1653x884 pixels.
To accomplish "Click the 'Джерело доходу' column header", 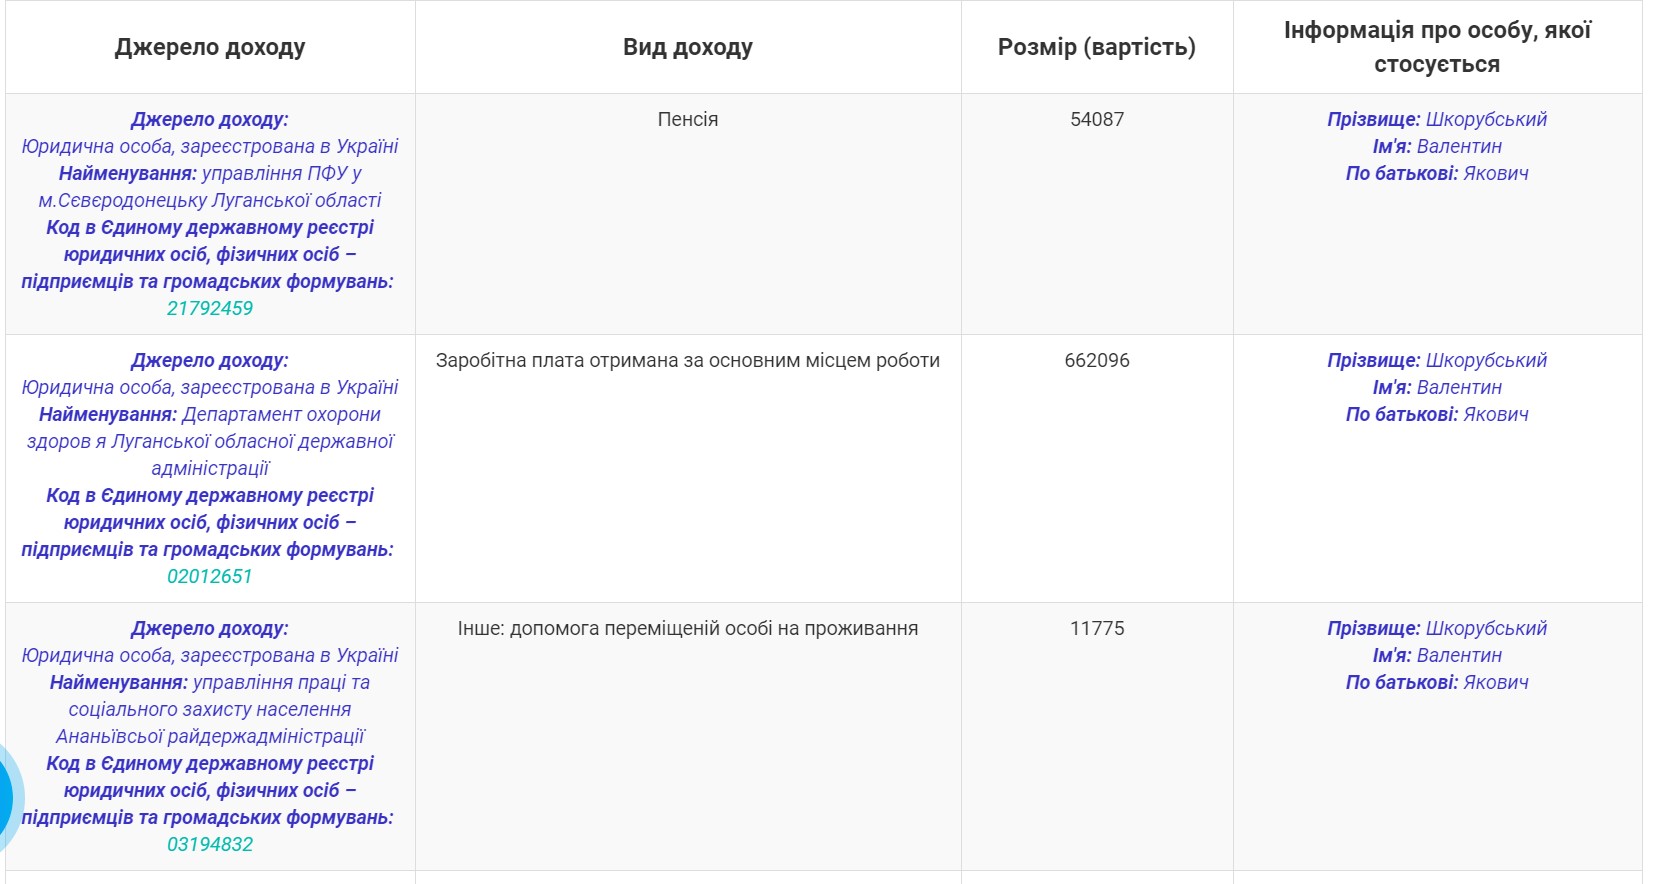I will pos(210,47).
